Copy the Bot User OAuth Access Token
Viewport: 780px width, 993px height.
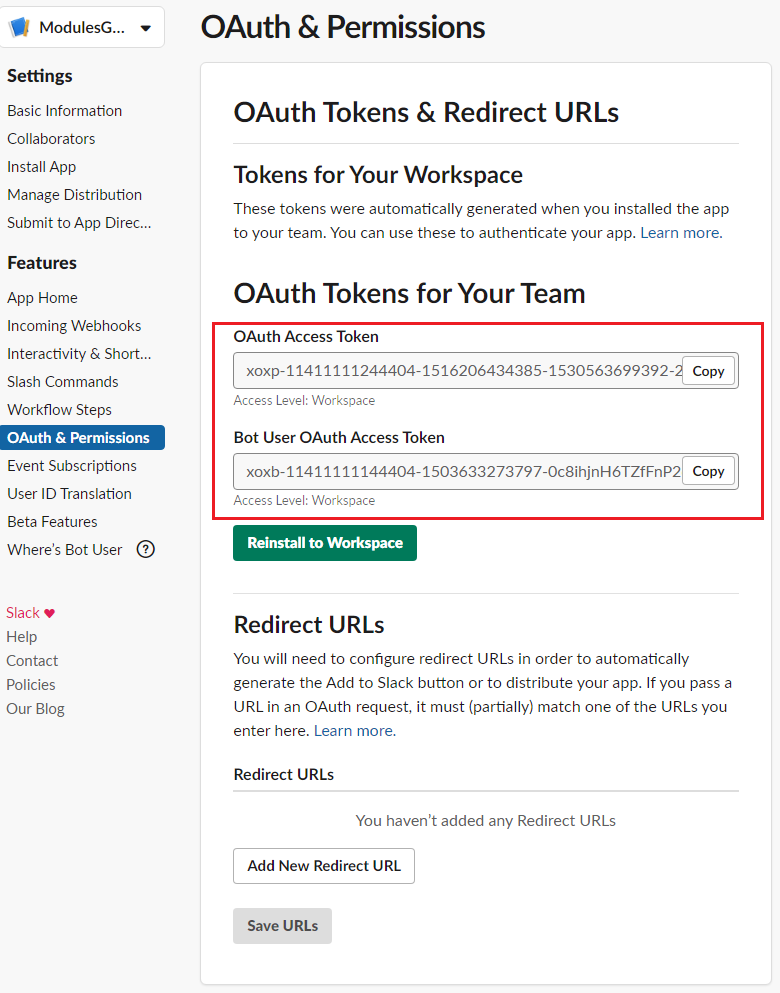[x=708, y=471]
